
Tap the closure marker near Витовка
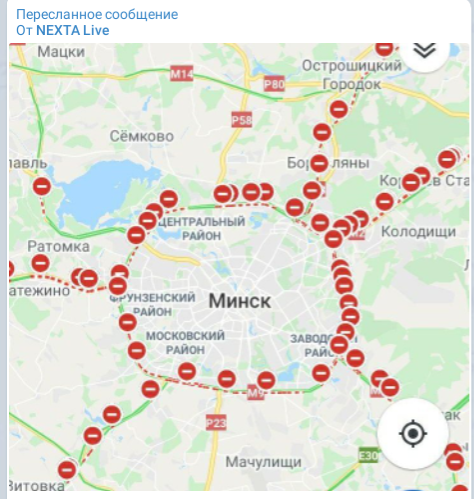(x=67, y=470)
